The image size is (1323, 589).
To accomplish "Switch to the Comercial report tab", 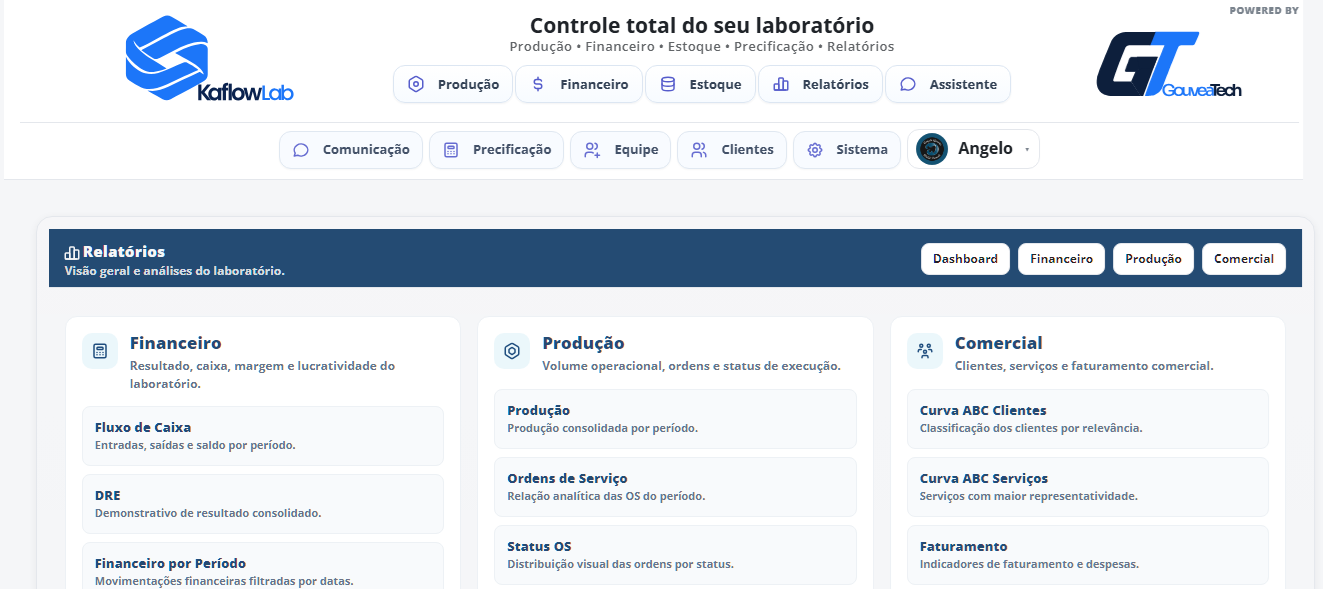I will [1244, 259].
